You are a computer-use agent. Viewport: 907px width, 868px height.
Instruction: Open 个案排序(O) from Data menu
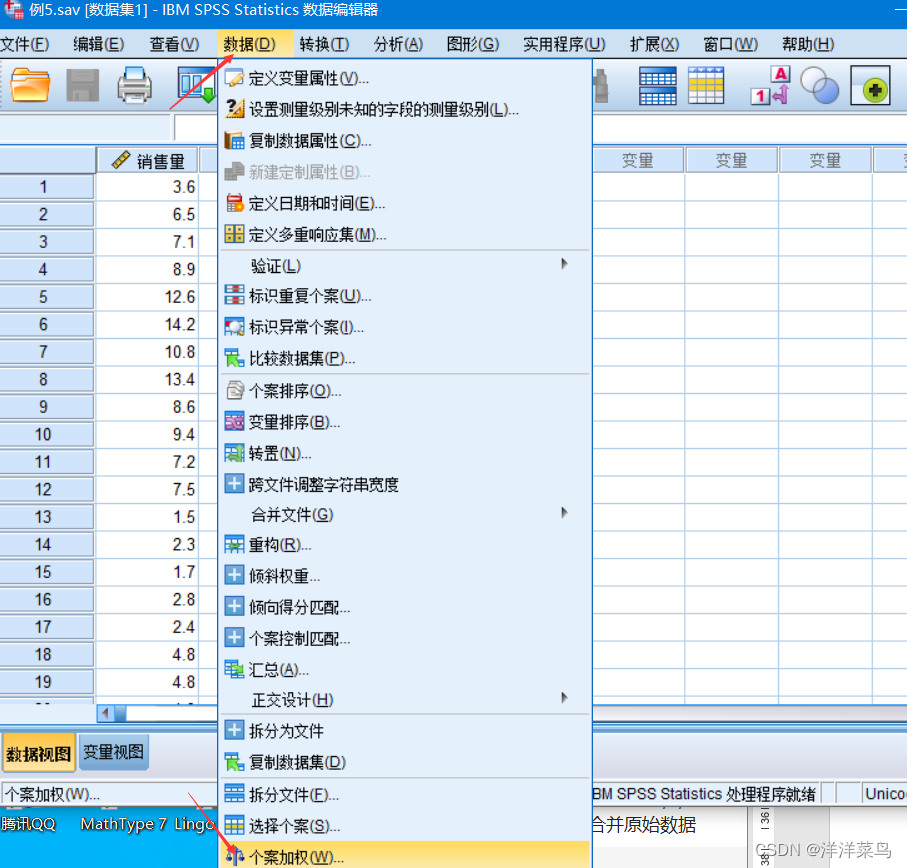(x=405, y=391)
